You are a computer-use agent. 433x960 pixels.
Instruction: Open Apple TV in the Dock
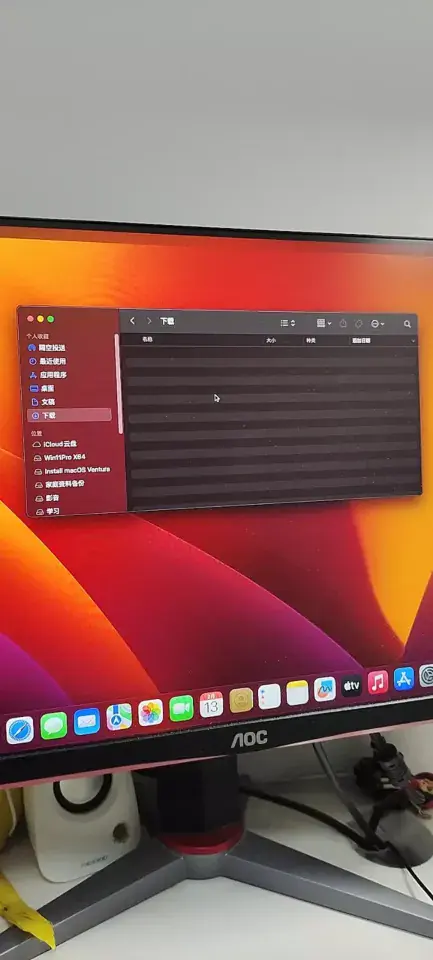(352, 685)
